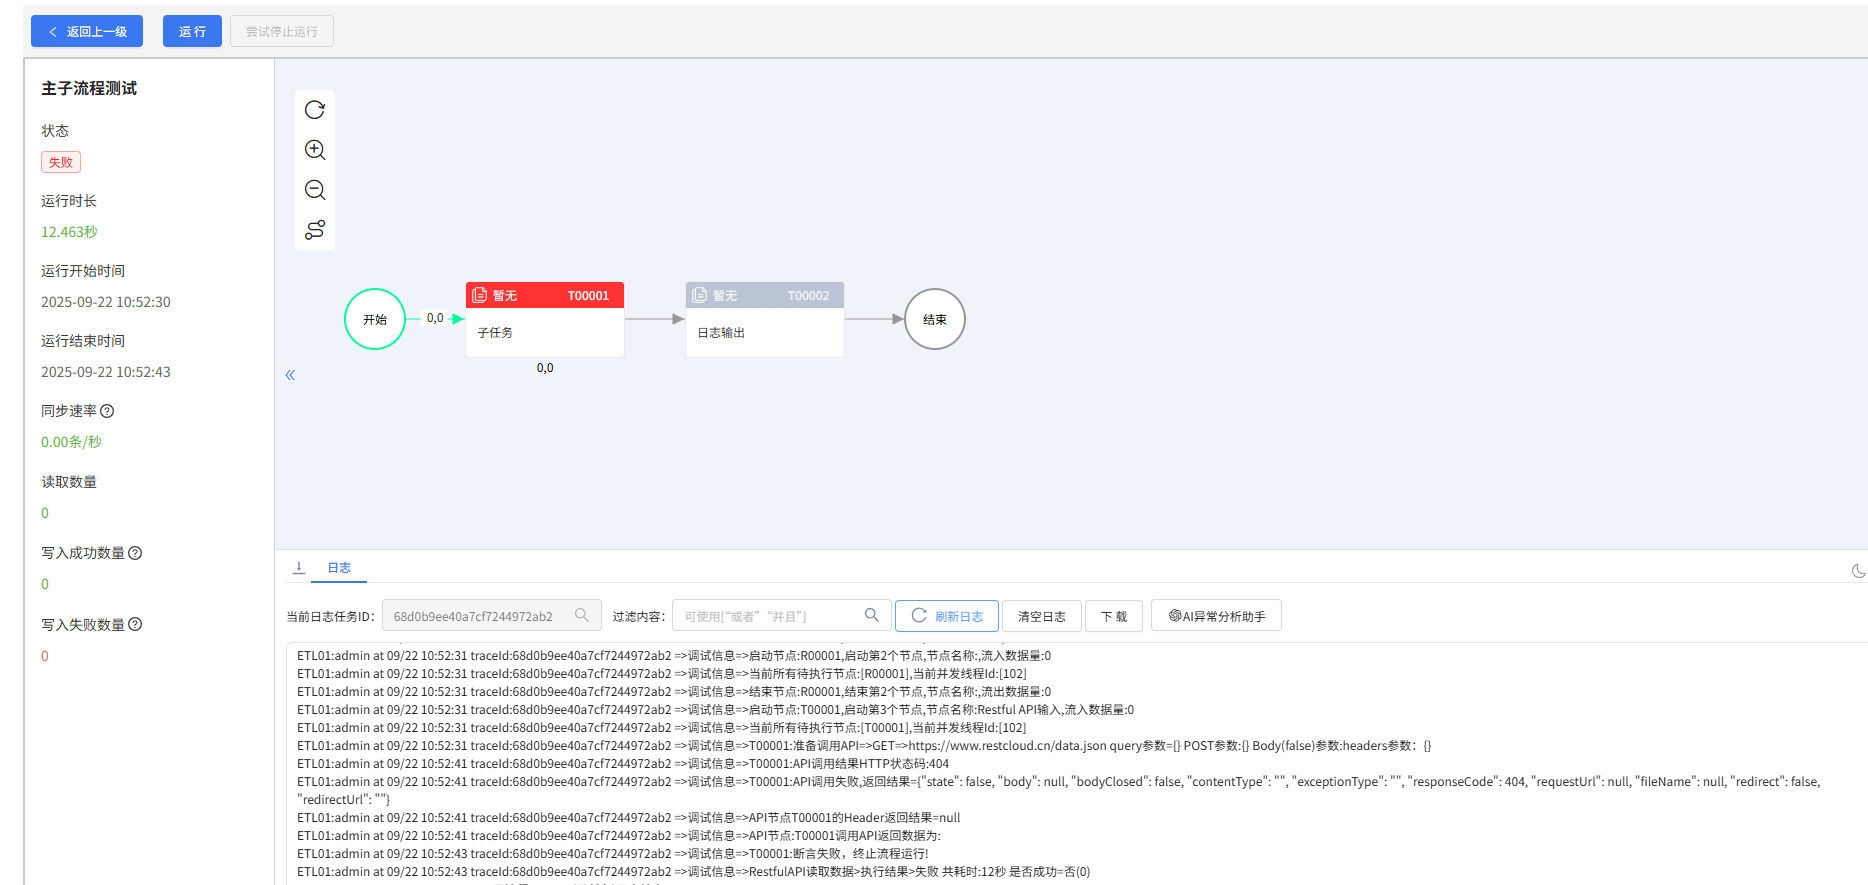This screenshot has height=885, width=1868.
Task: Click the 清空日志 button
Action: coord(1042,616)
